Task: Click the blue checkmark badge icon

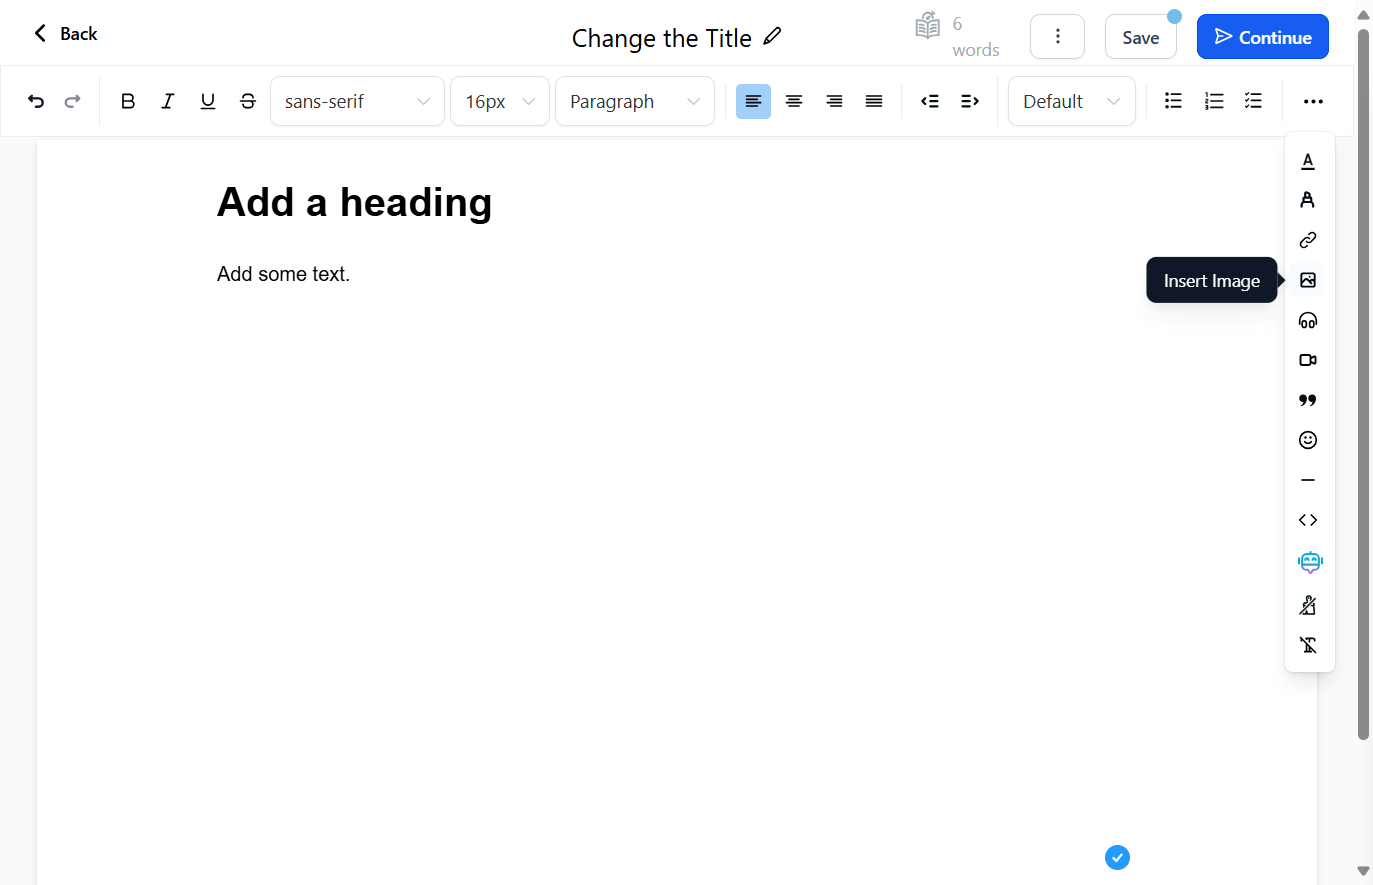Action: (x=1117, y=857)
